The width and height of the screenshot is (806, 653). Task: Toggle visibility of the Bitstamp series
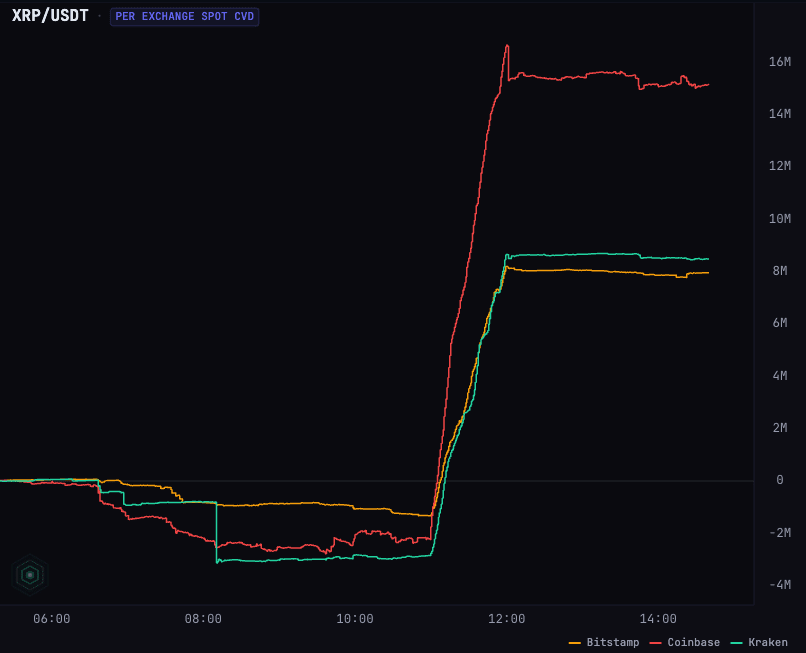pyautogui.click(x=612, y=642)
